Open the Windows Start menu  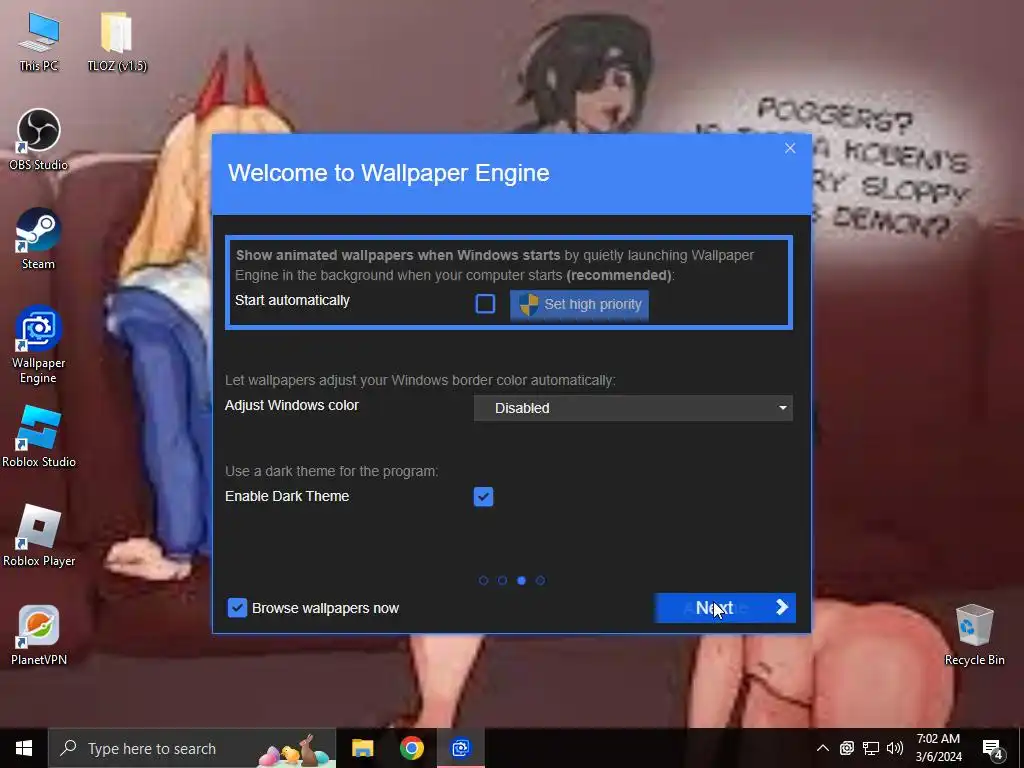pyautogui.click(x=24, y=748)
